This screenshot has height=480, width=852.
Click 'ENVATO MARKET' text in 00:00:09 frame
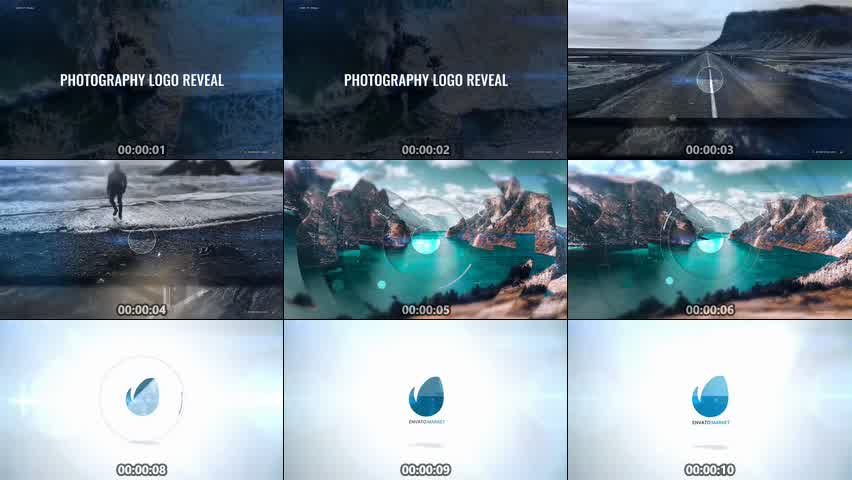[x=427, y=422]
